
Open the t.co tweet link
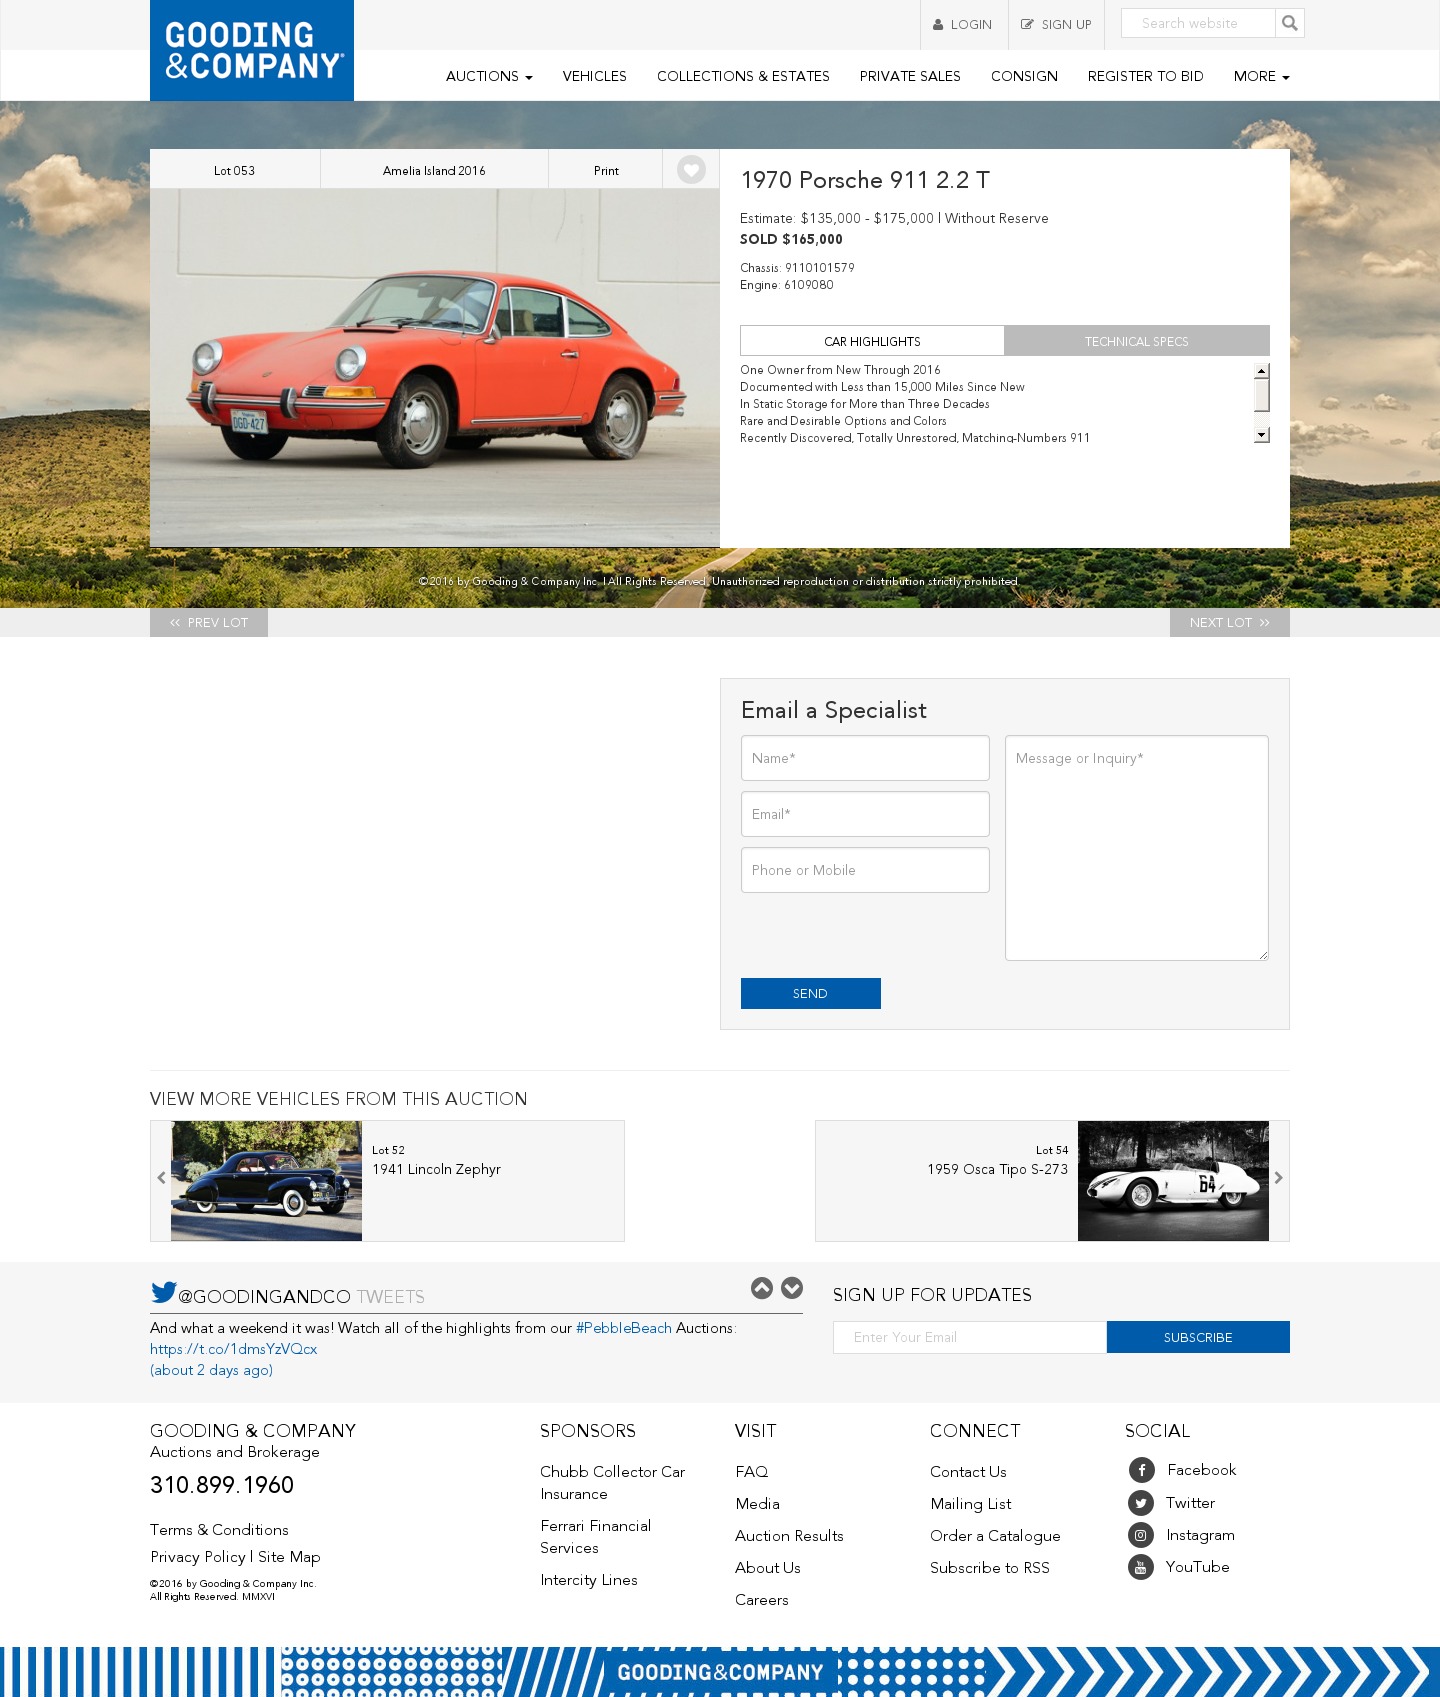(x=234, y=1349)
